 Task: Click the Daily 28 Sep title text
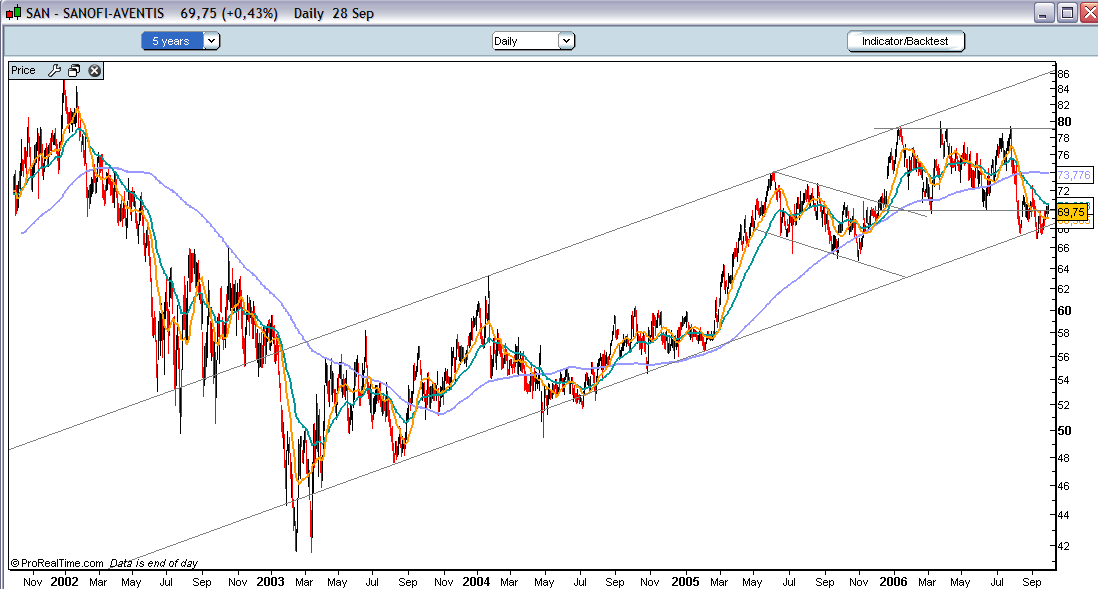pos(334,13)
